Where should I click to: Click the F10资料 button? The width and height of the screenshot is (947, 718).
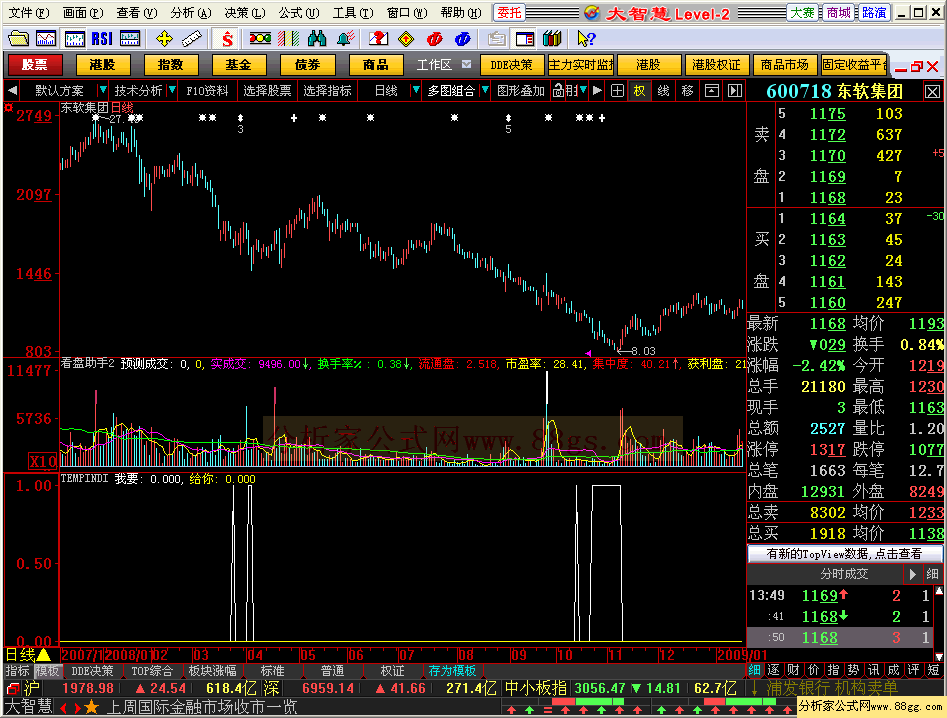click(x=207, y=91)
